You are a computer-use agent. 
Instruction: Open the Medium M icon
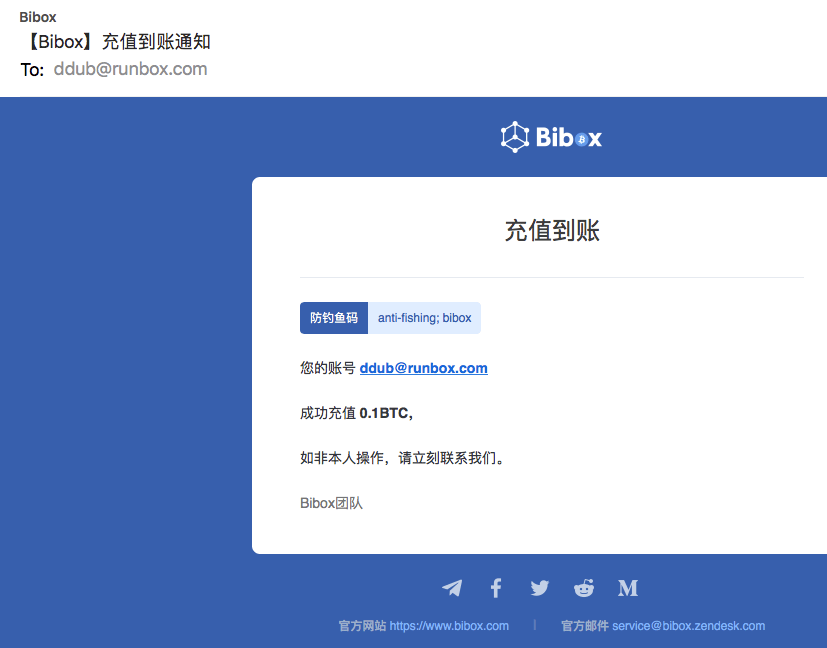[628, 588]
